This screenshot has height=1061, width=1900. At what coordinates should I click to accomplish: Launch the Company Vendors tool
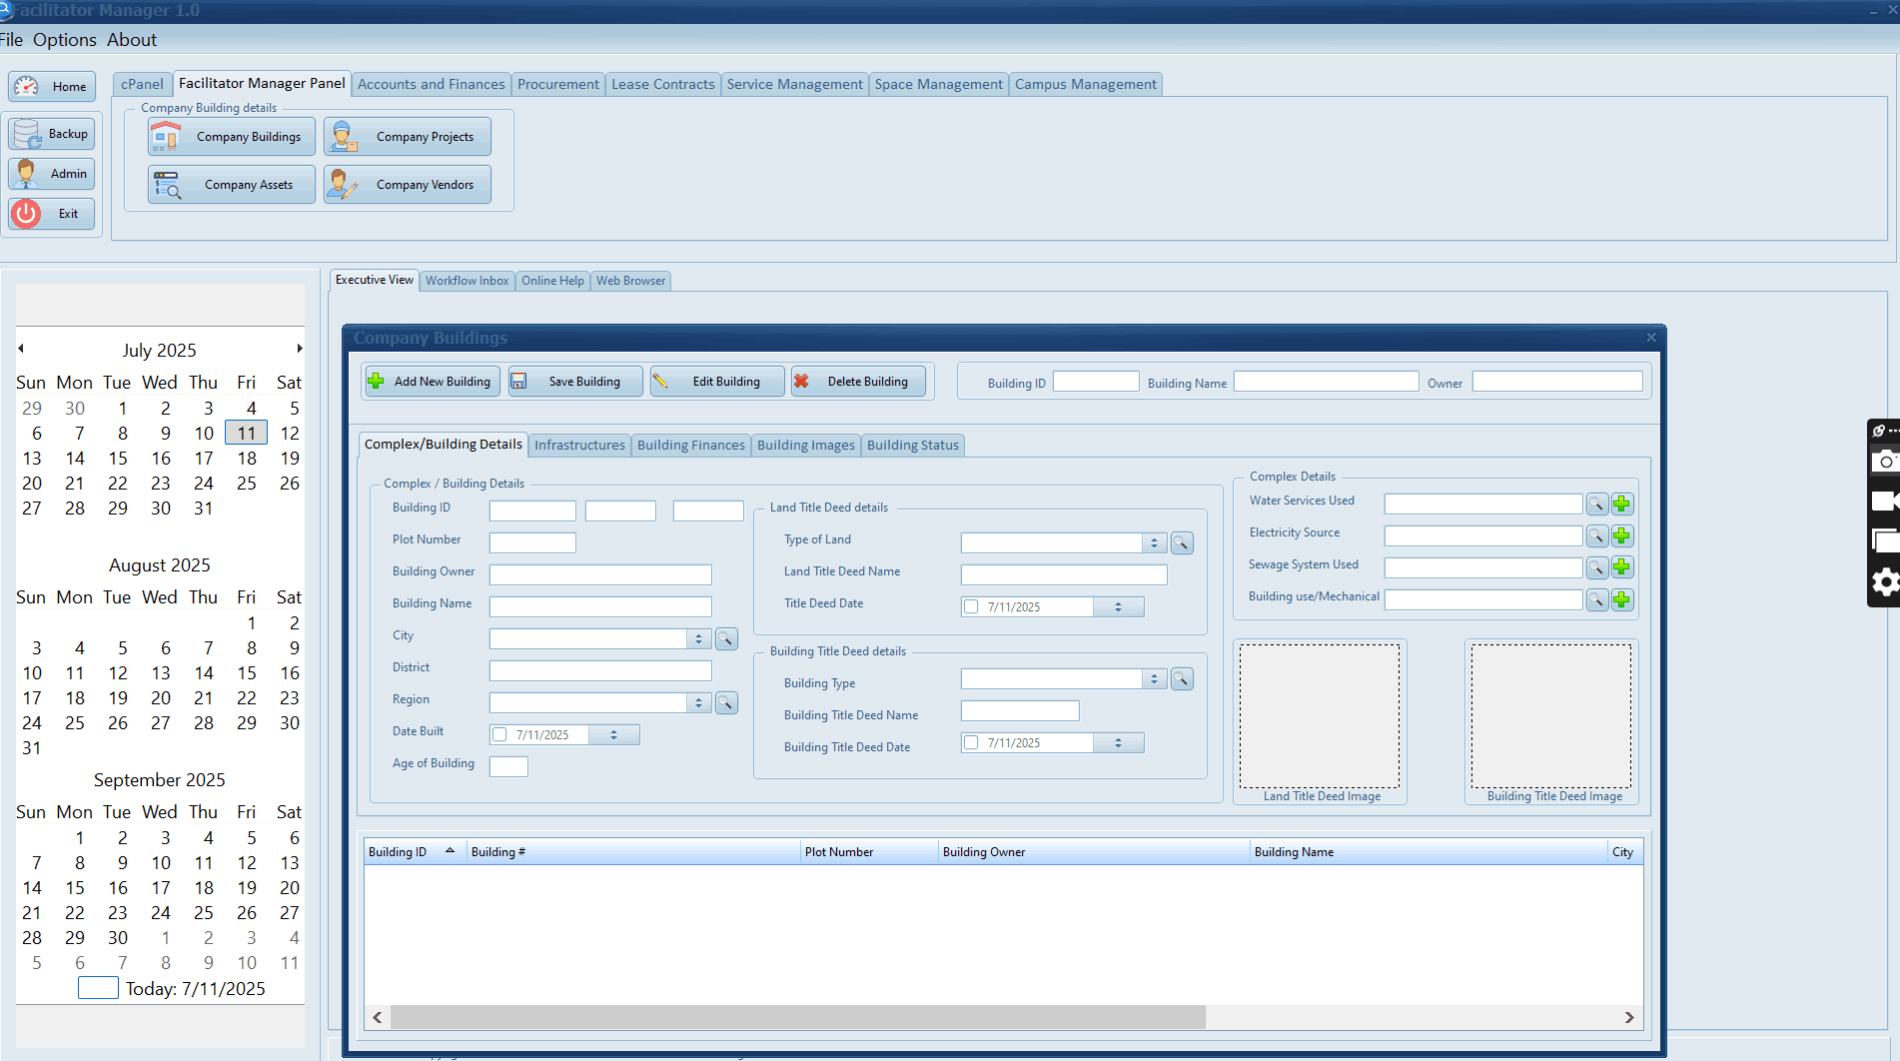point(406,184)
